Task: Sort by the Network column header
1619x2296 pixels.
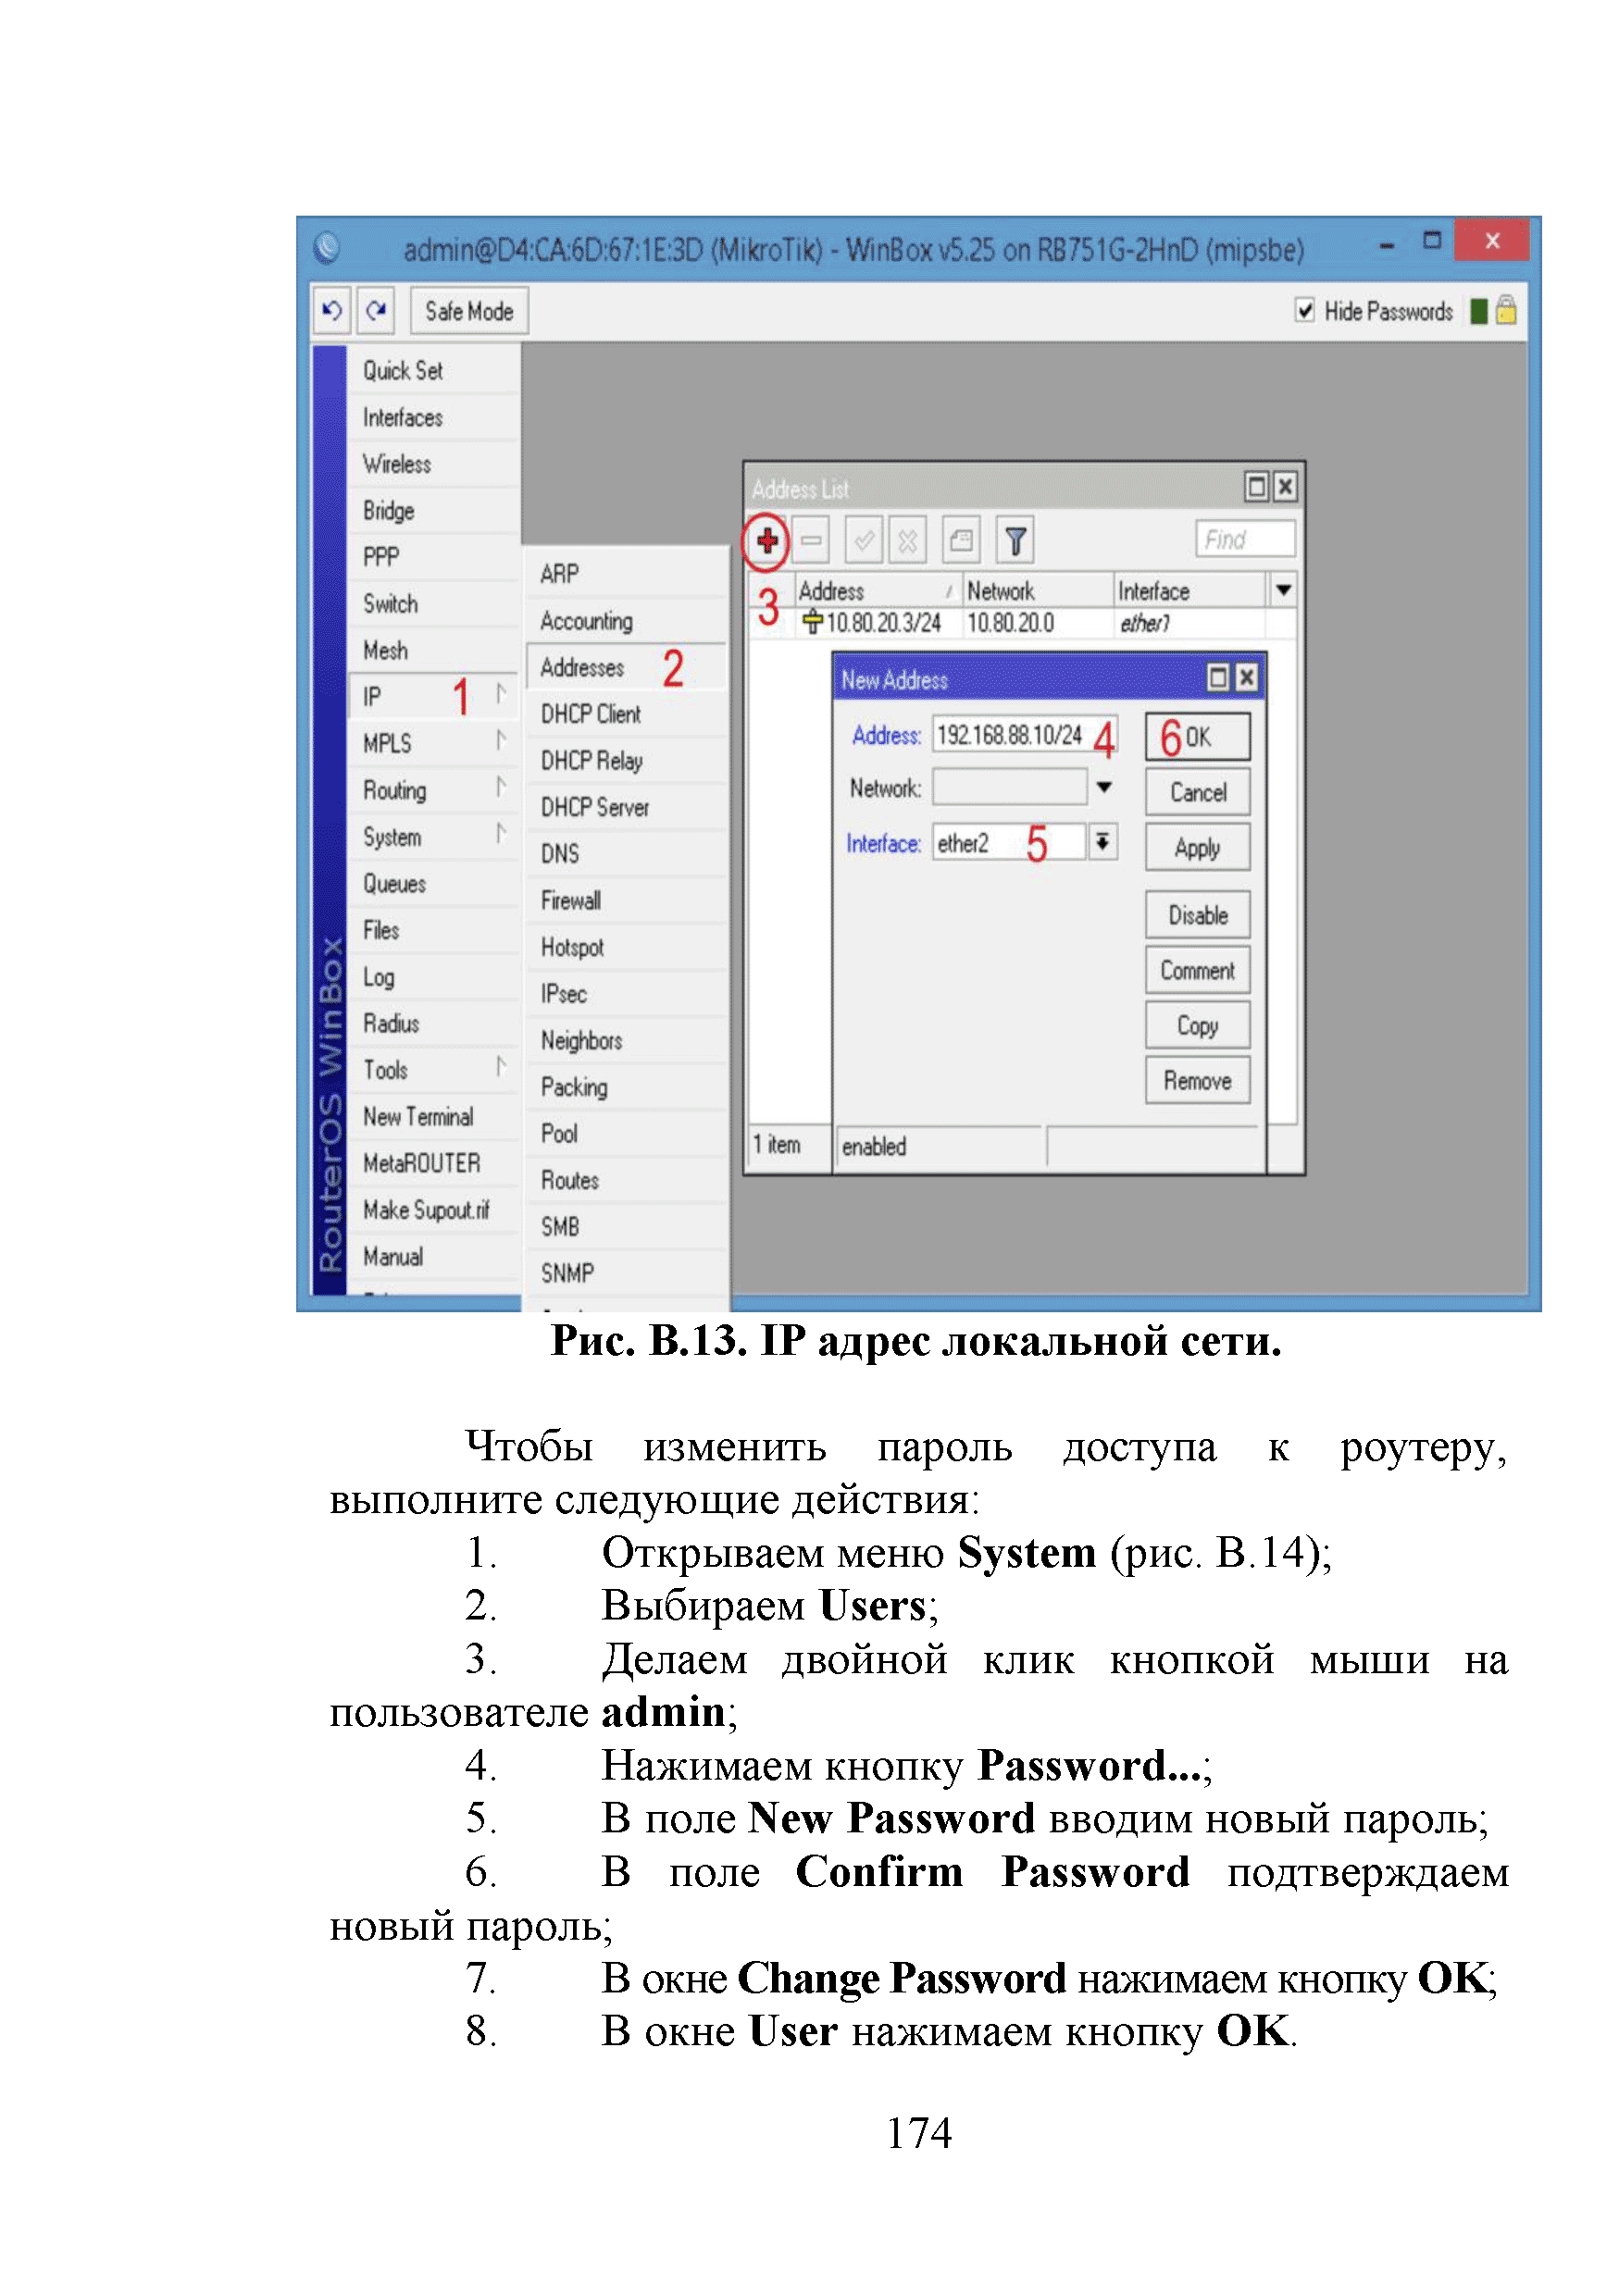Action: click(1038, 591)
